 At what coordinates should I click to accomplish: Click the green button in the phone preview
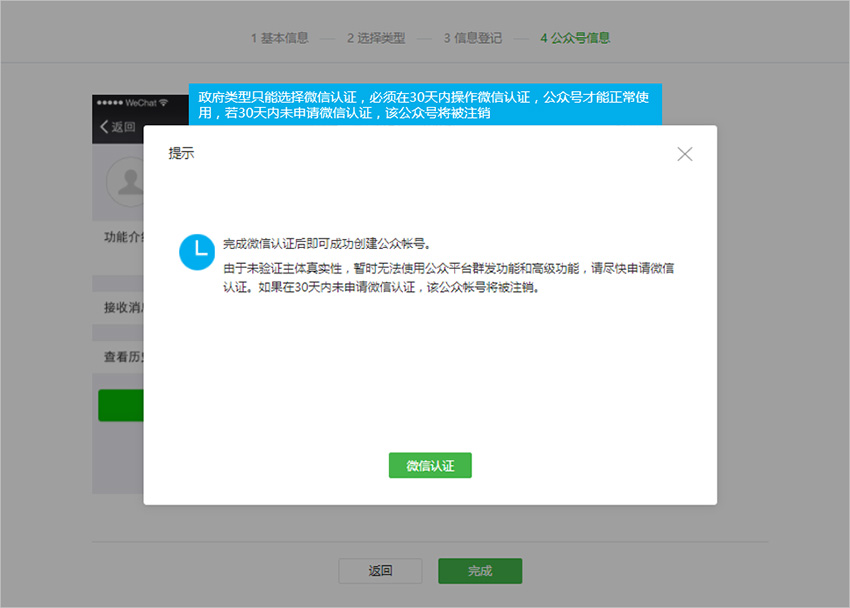[x=120, y=405]
